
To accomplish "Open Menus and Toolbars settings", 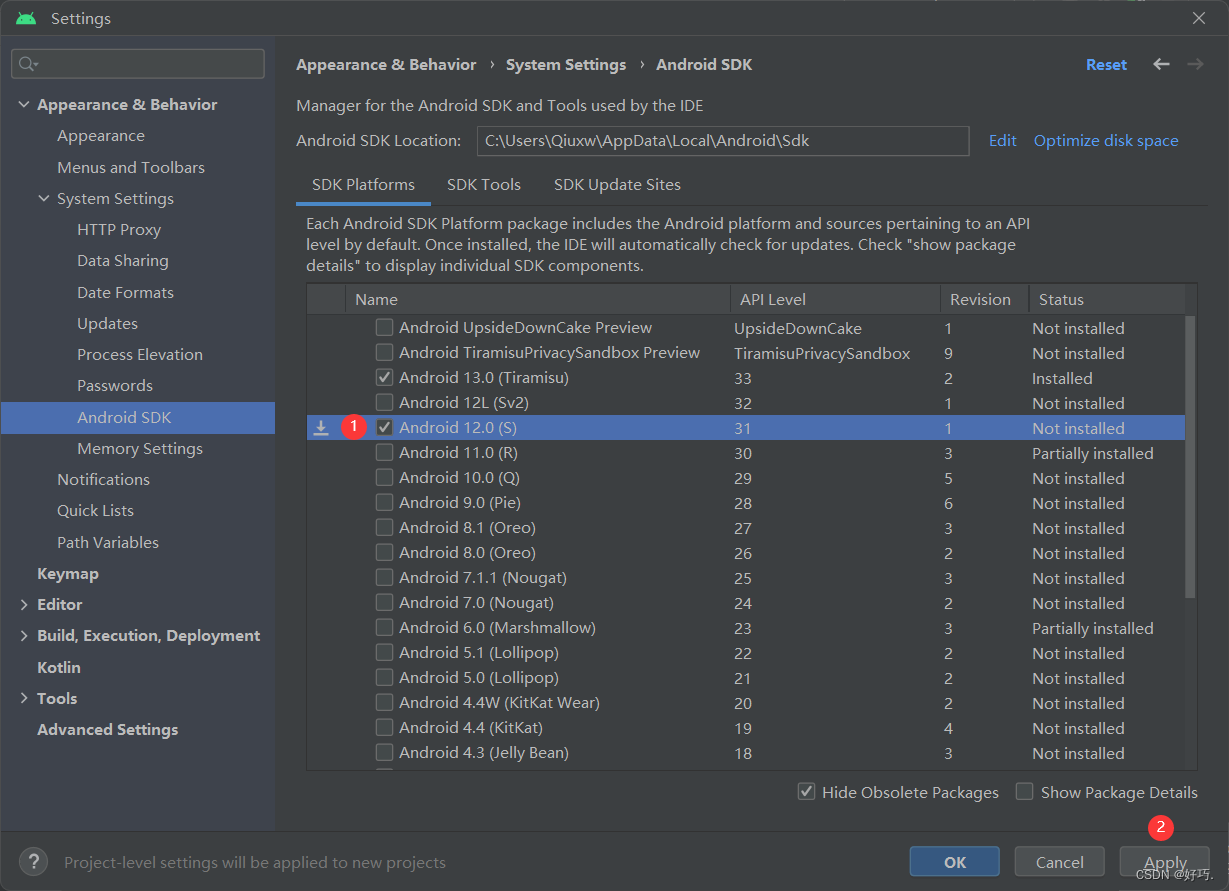I will [131, 168].
